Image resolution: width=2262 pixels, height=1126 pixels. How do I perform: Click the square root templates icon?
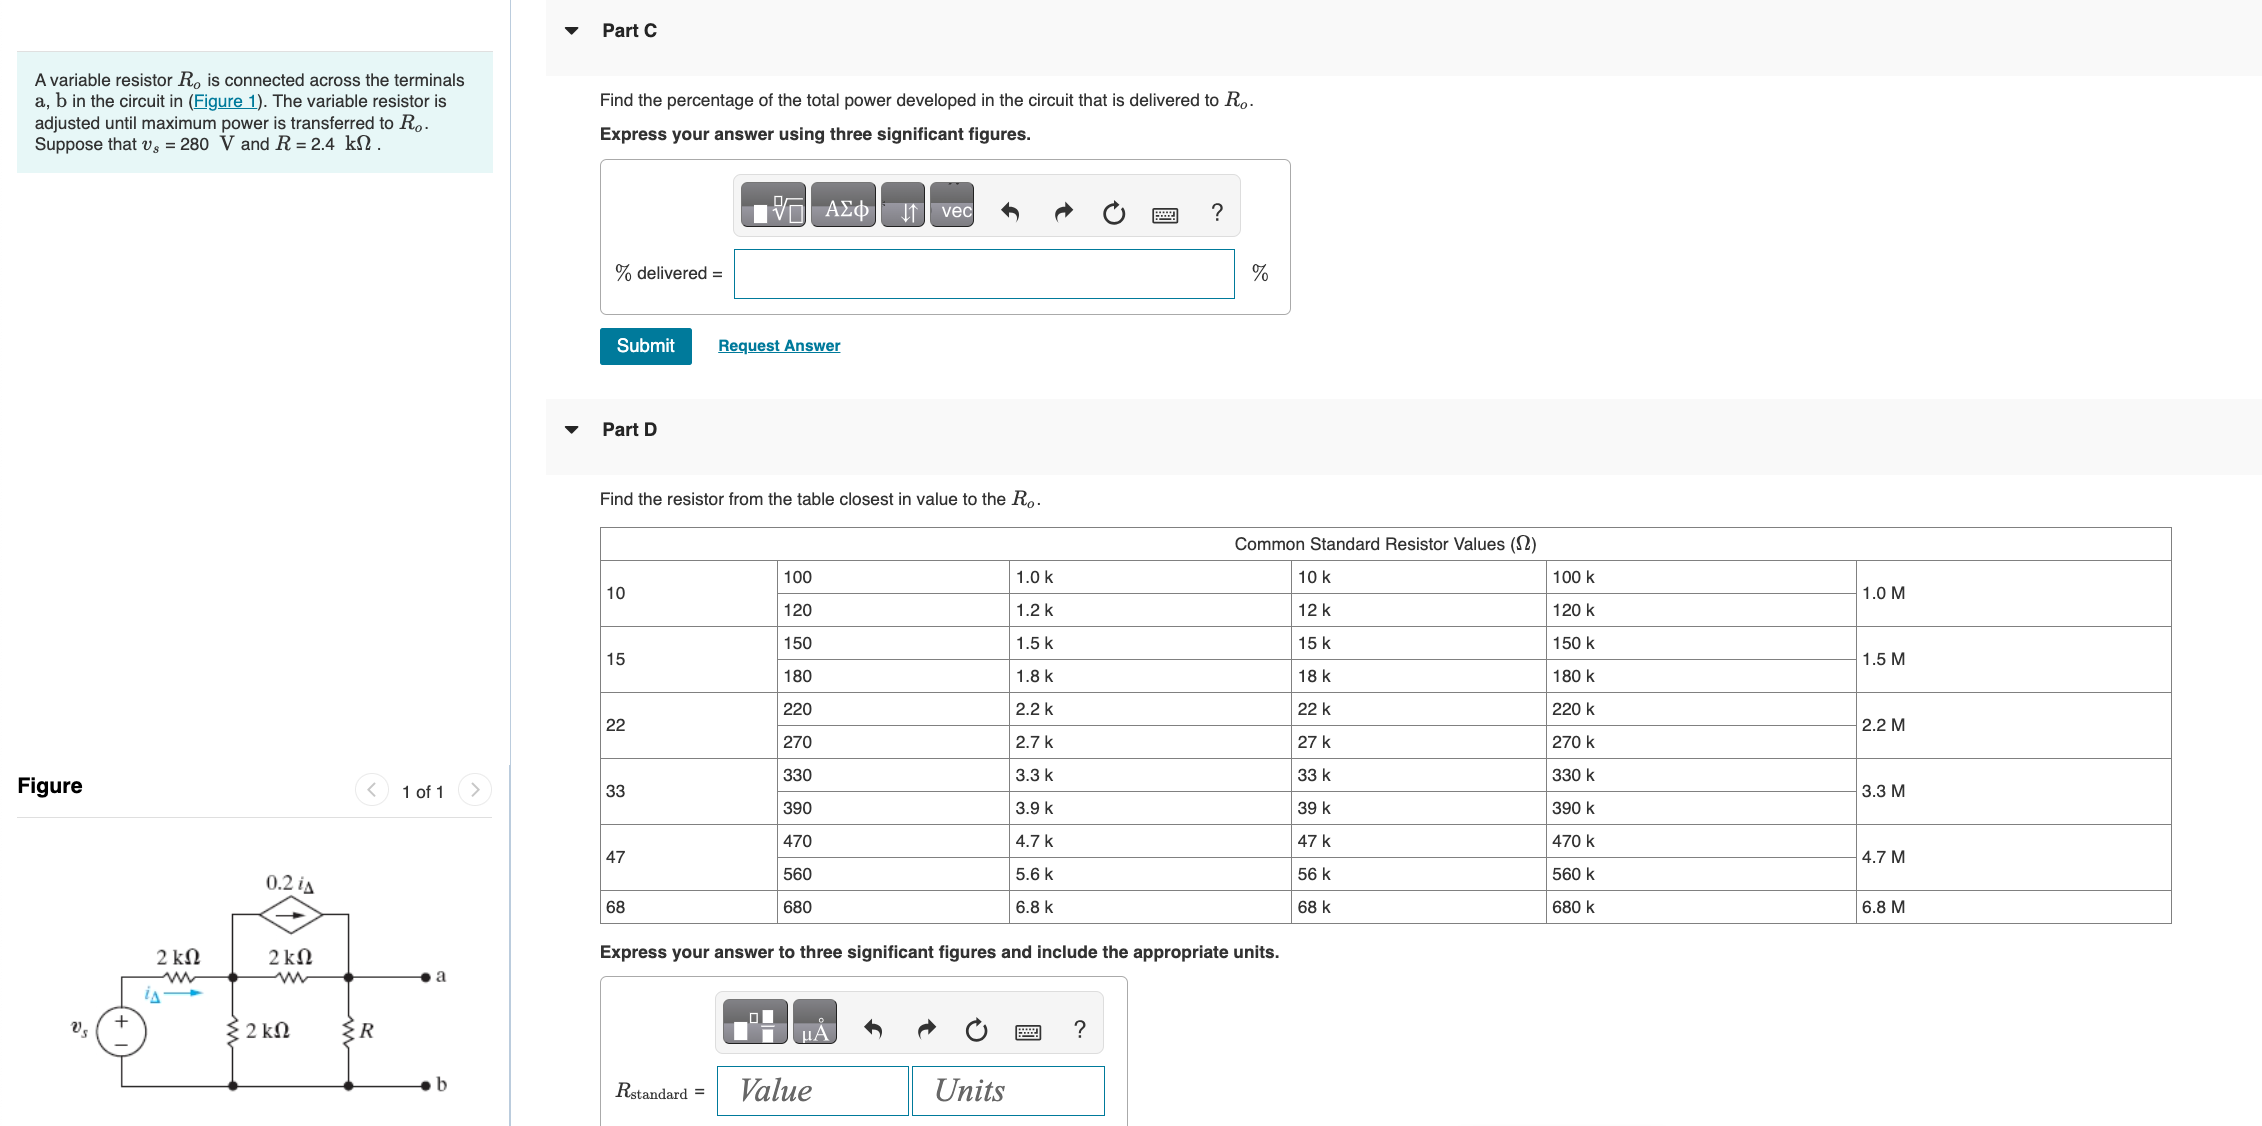pyautogui.click(x=773, y=207)
